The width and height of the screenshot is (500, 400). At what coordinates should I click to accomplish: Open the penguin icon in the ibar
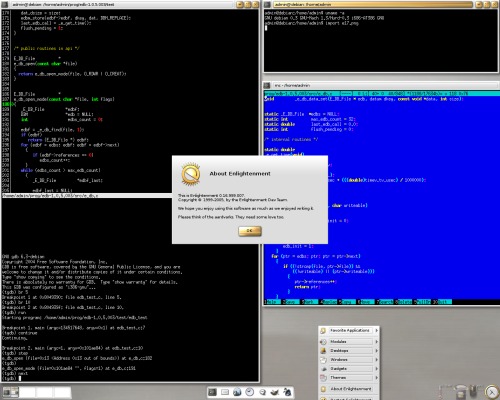coord(287,392)
